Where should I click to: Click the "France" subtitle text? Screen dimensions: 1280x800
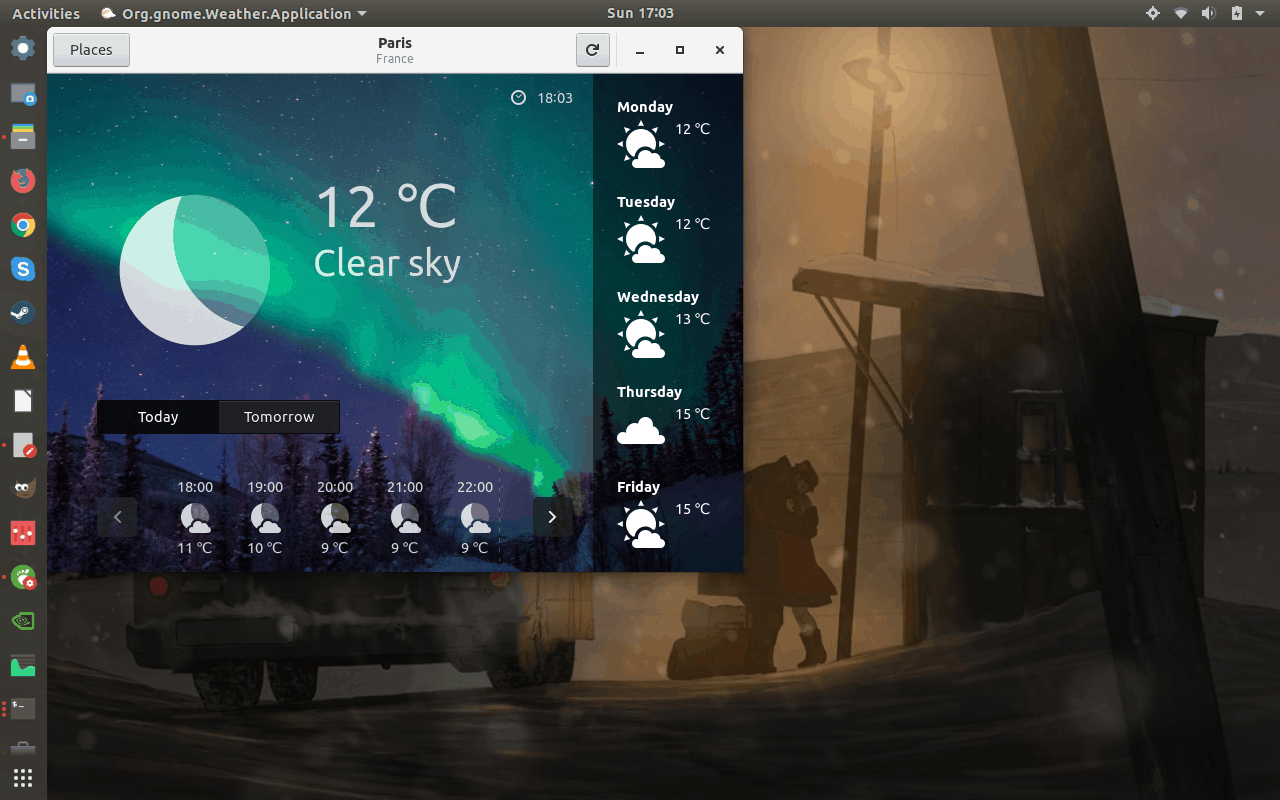point(395,59)
